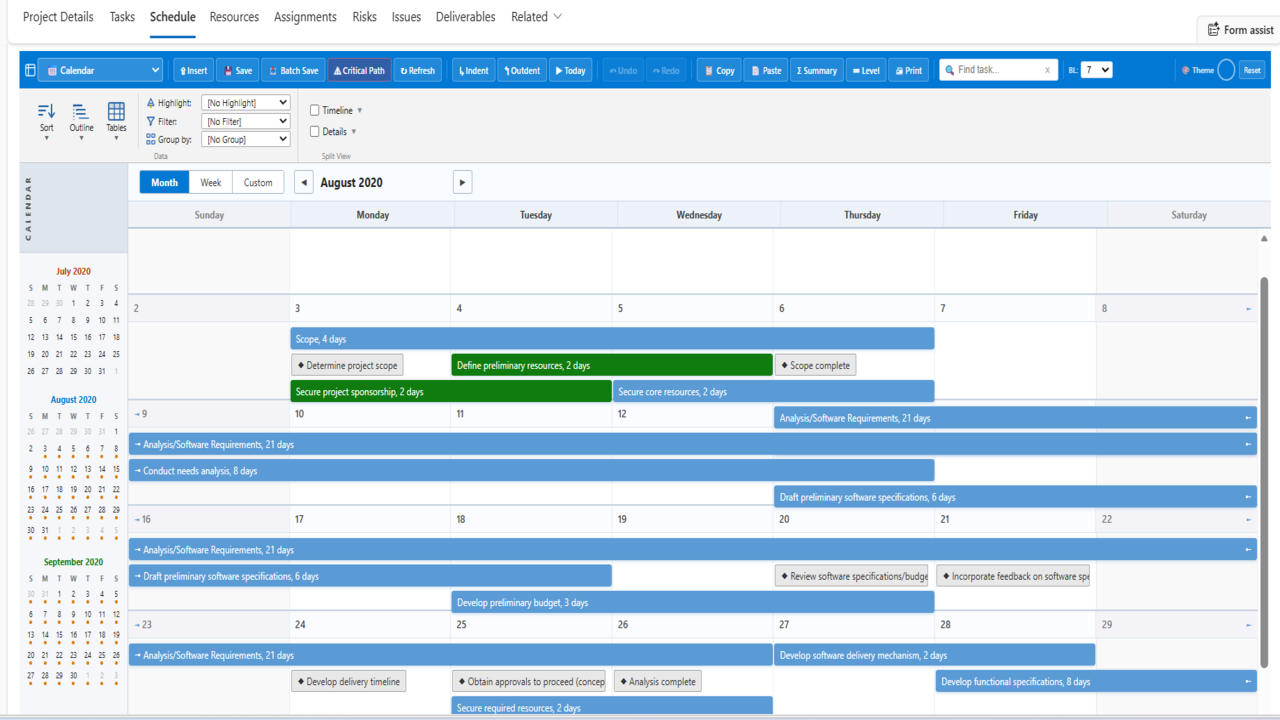Select the Analysis complete milestone
This screenshot has width=1280, height=720.
pyautogui.click(x=657, y=682)
